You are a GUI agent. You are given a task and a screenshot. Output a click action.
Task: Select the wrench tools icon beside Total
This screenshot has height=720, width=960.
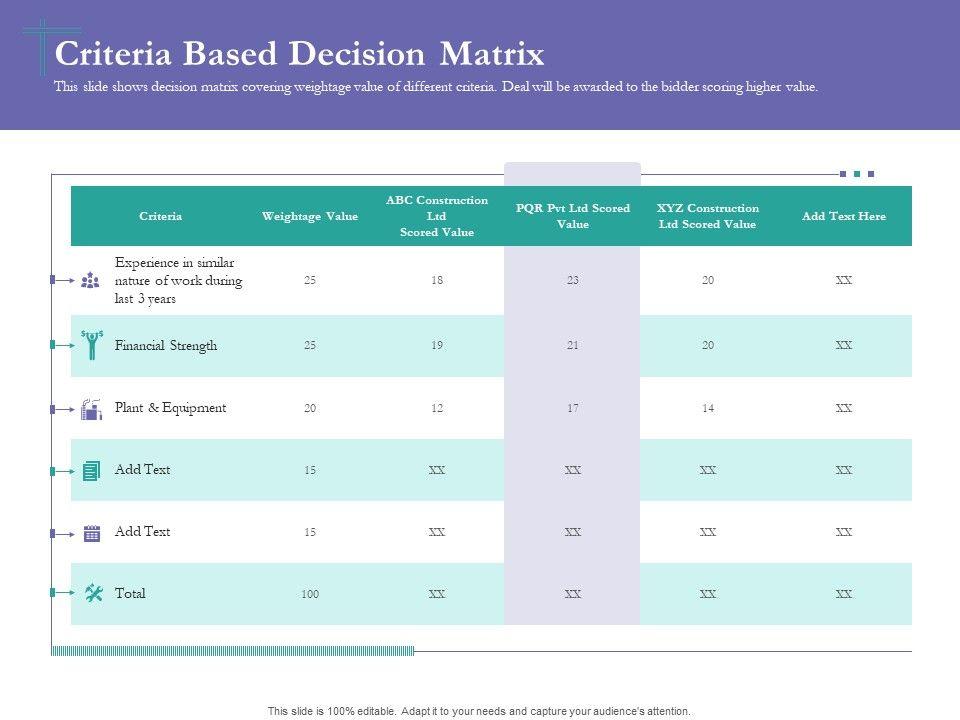coord(94,594)
